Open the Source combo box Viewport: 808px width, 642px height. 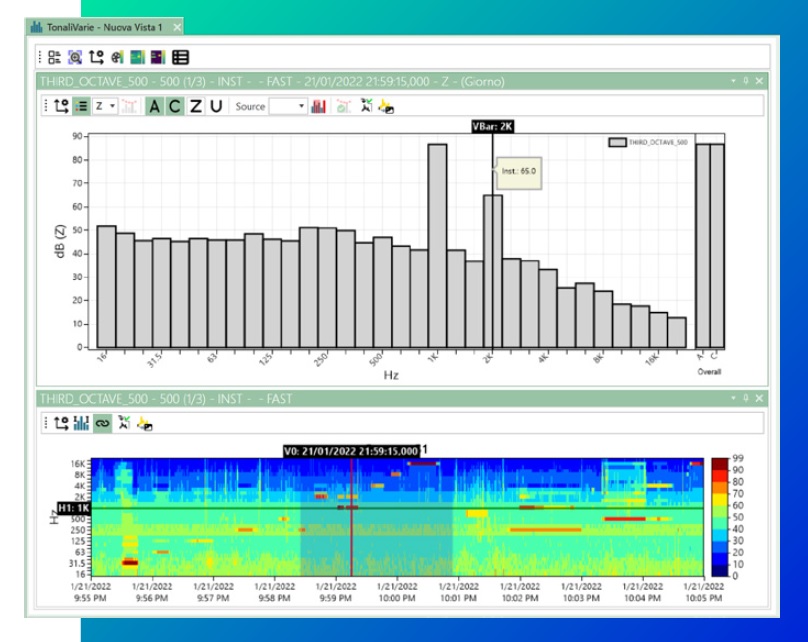(287, 106)
